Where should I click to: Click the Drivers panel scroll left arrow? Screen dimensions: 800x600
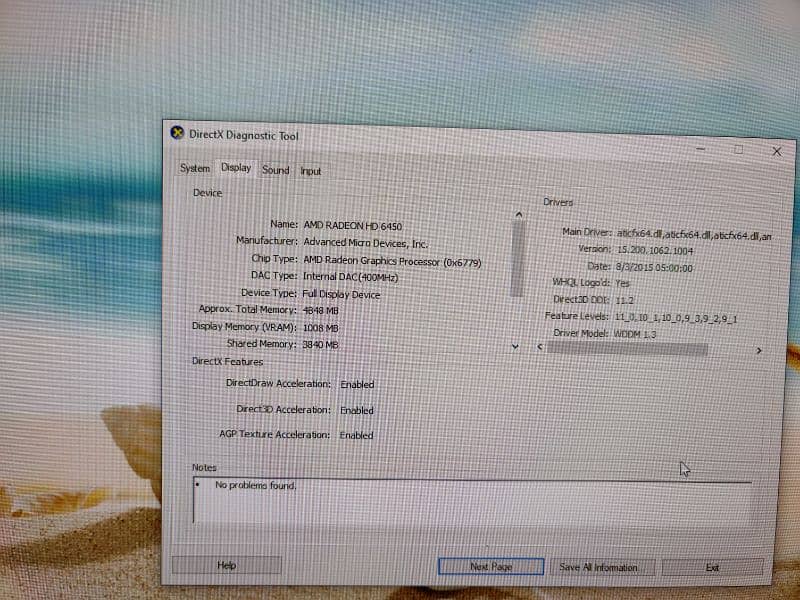coord(541,348)
